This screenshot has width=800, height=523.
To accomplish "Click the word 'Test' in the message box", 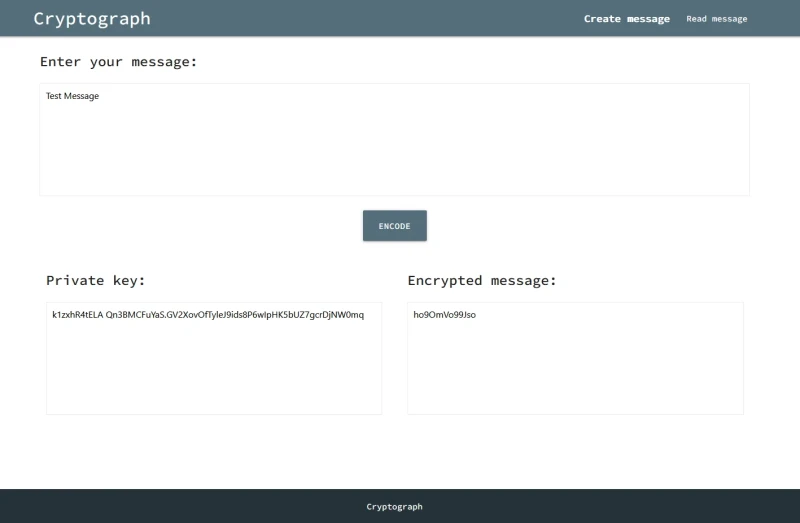I will [54, 96].
